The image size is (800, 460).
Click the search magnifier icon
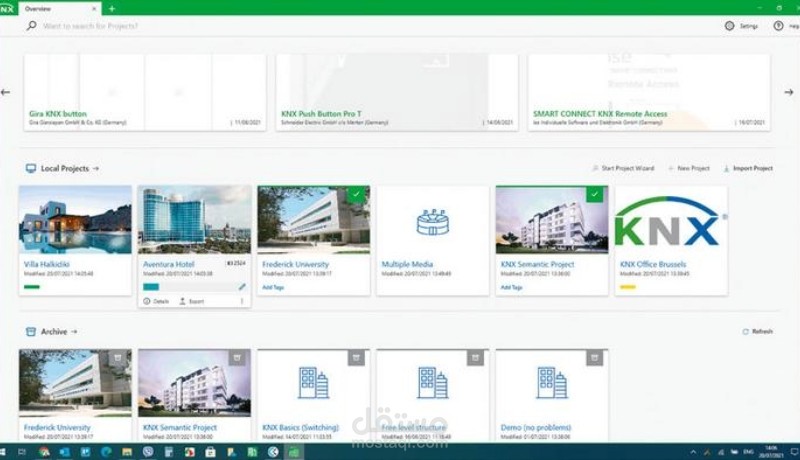click(31, 25)
